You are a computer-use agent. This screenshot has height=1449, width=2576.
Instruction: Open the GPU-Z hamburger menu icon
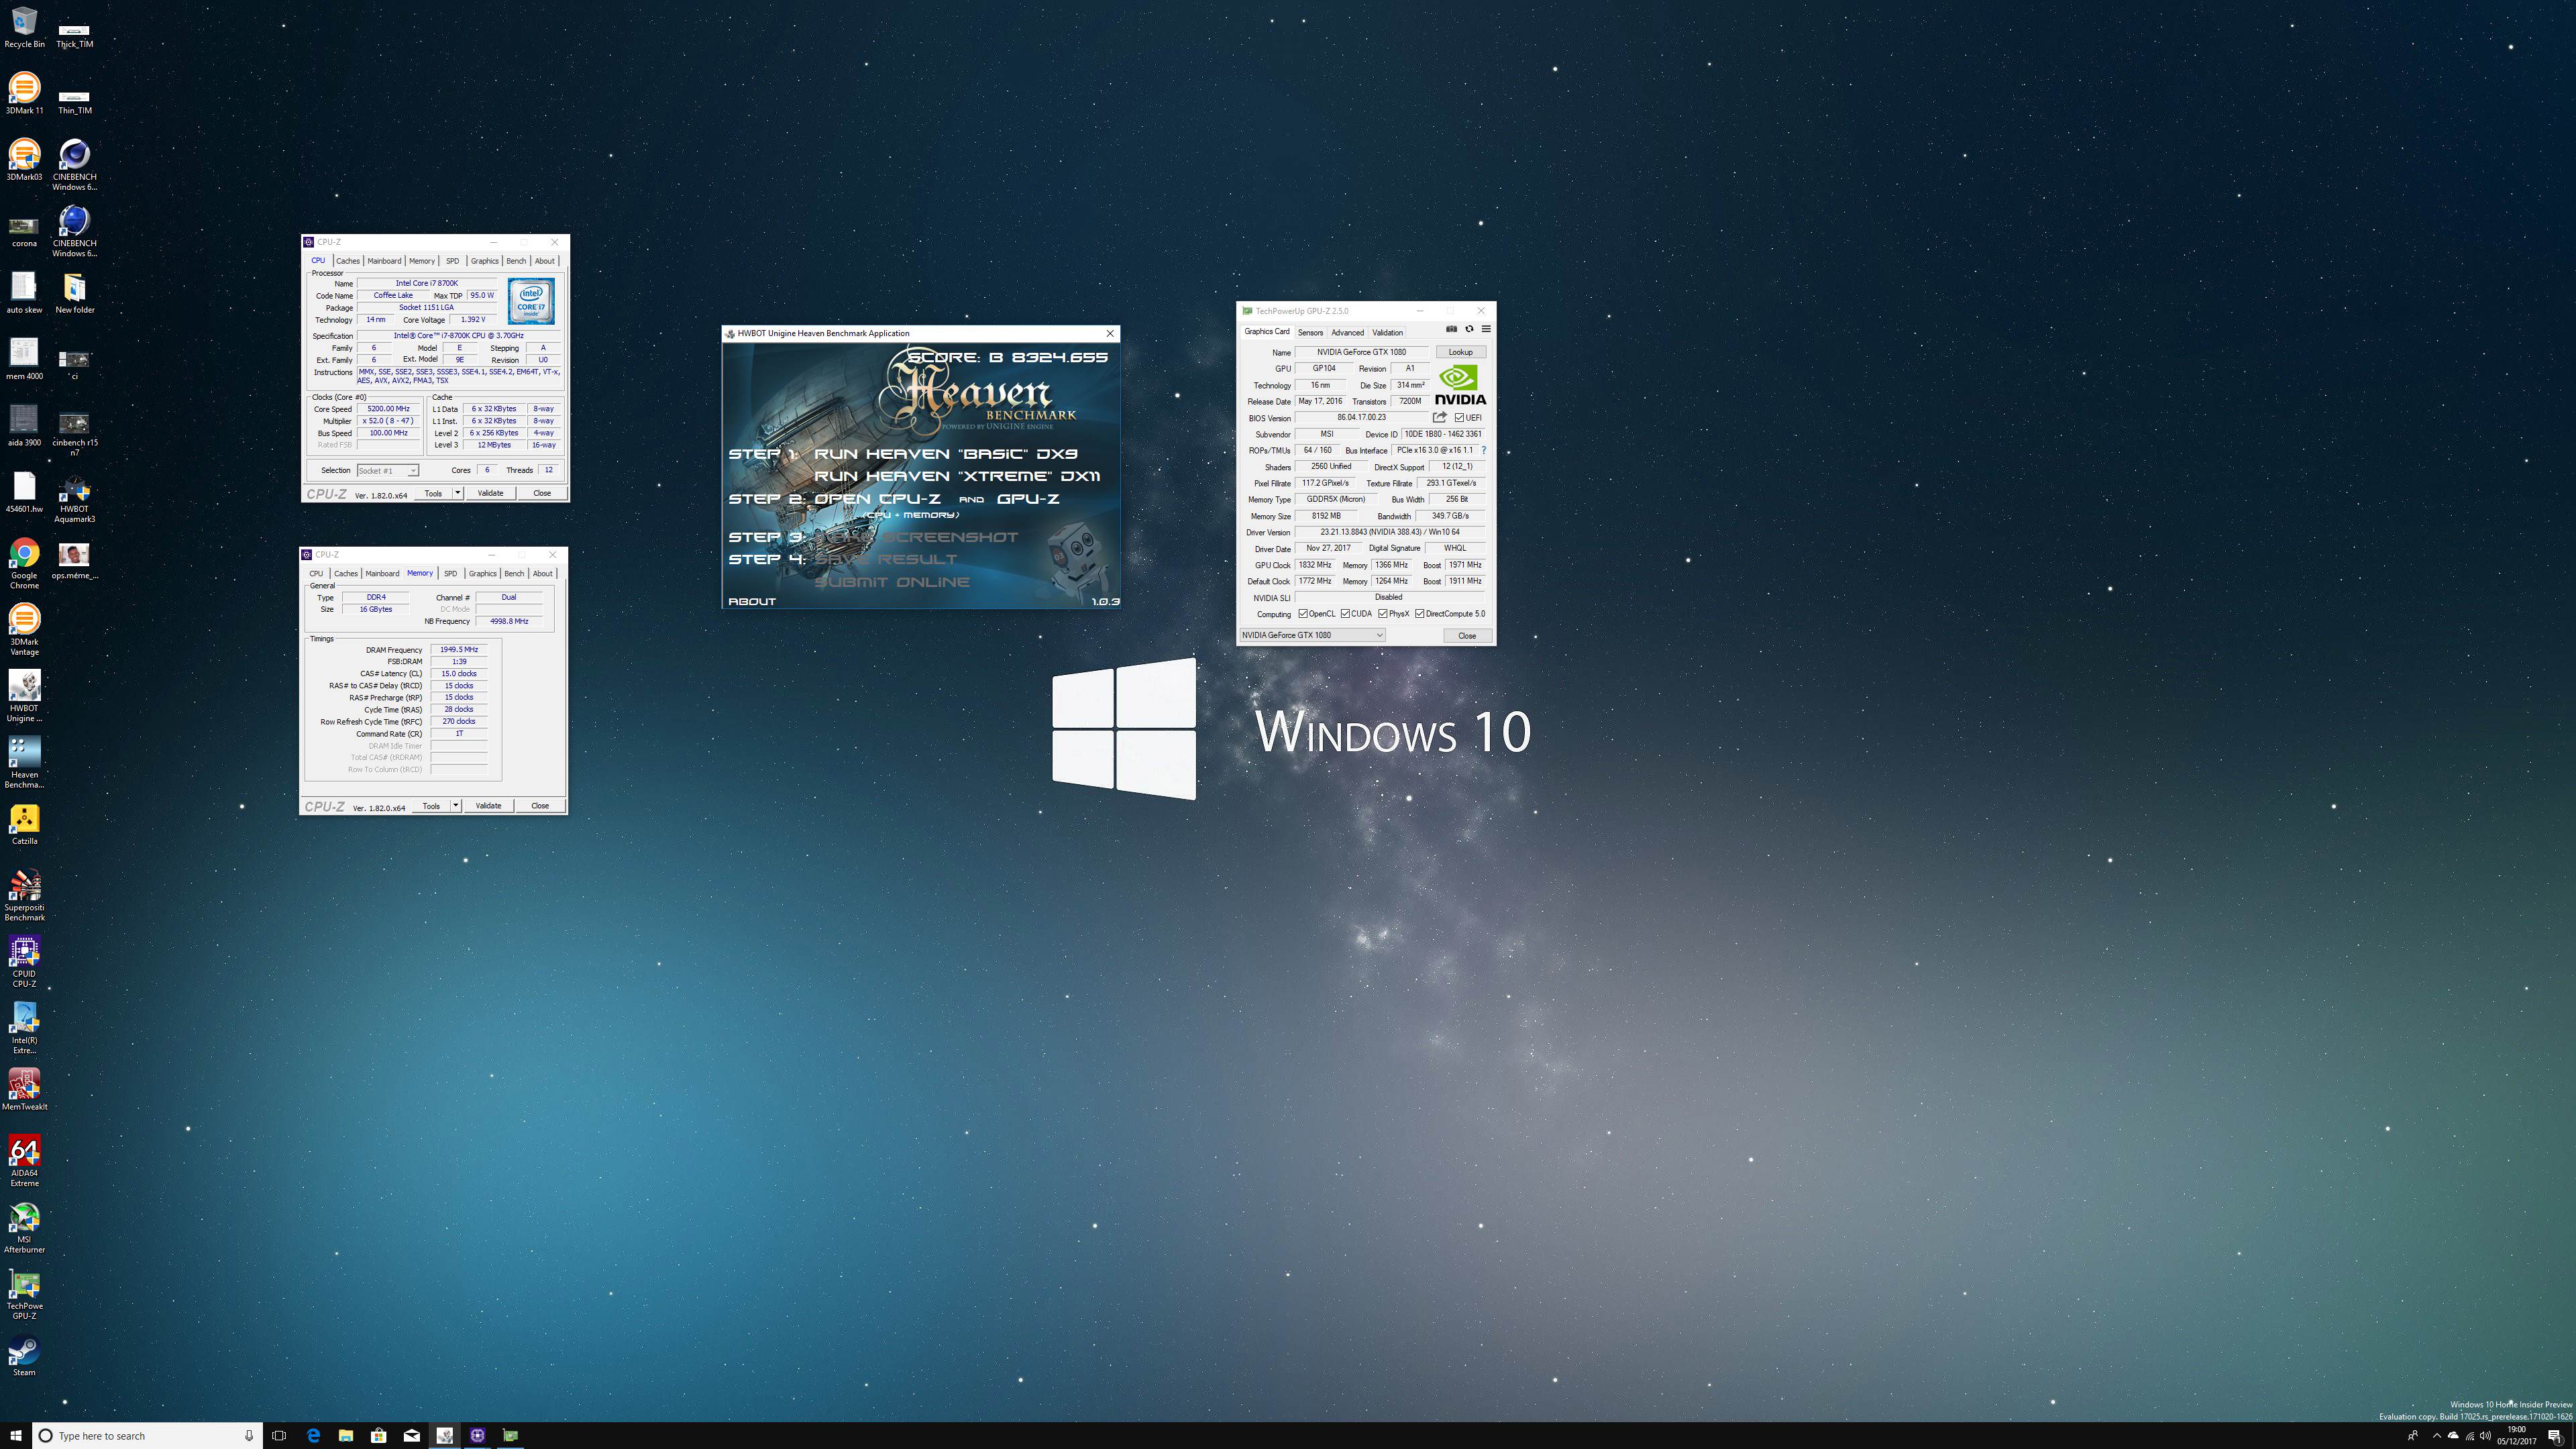1486,329
